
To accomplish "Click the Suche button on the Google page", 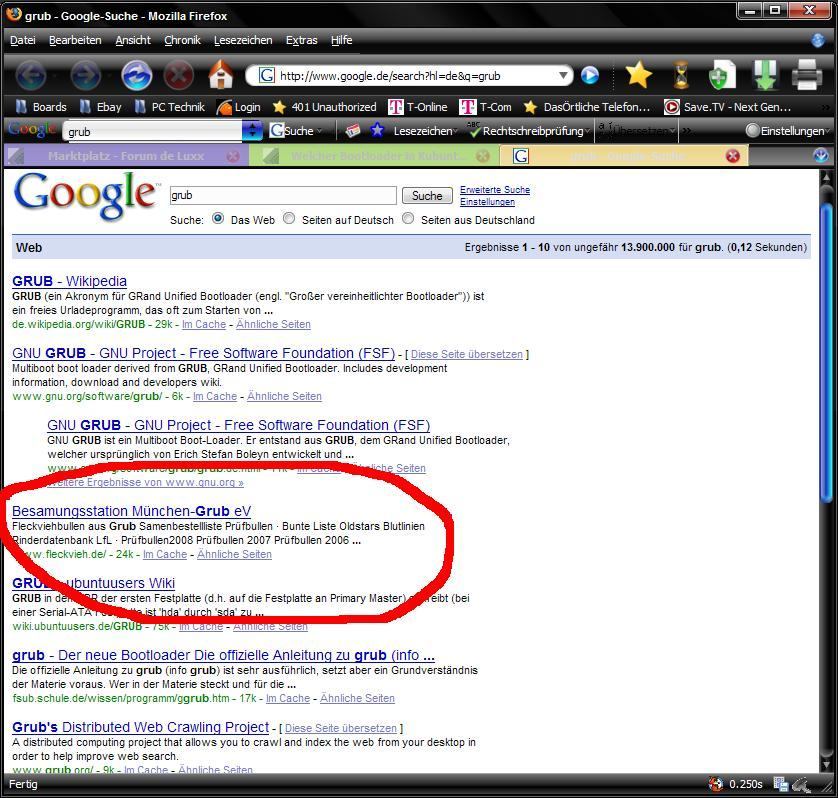I will point(427,196).
